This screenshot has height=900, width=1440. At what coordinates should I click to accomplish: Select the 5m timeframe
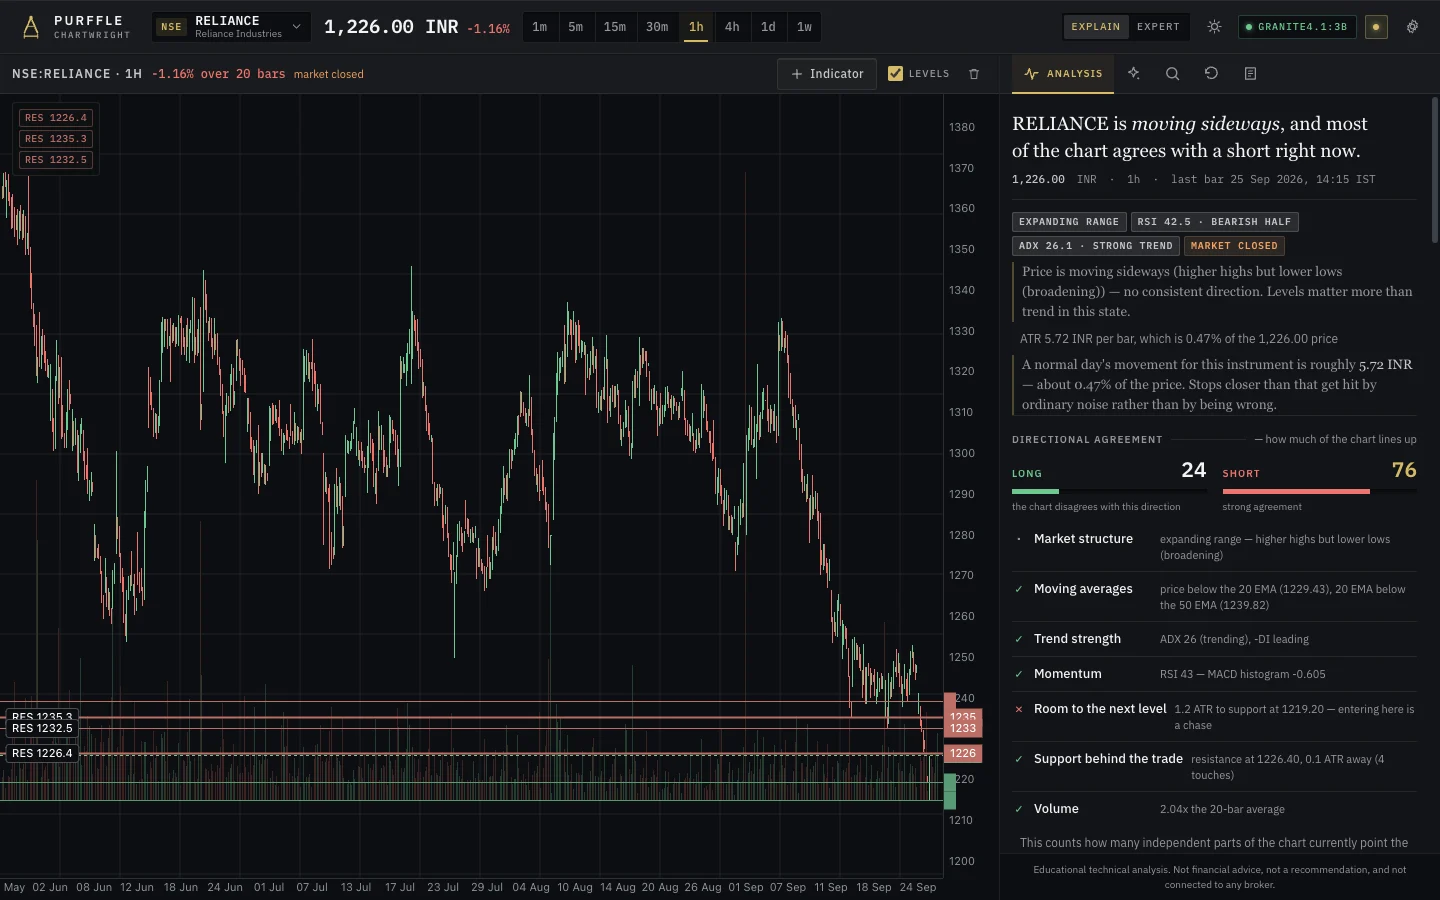(x=576, y=27)
